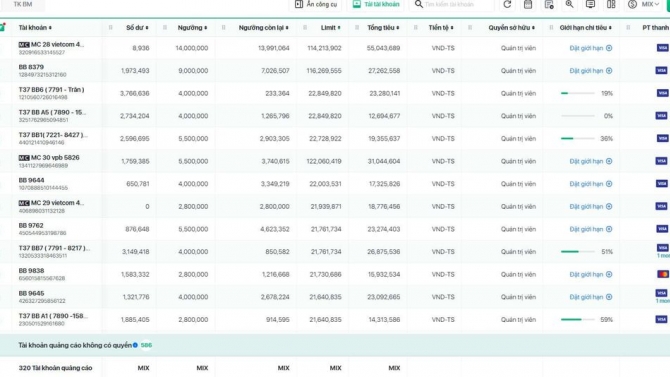Click the 'Tải tài khoản' load accounts button
Image resolution: width=670 pixels, height=377 pixels.
point(376,4)
